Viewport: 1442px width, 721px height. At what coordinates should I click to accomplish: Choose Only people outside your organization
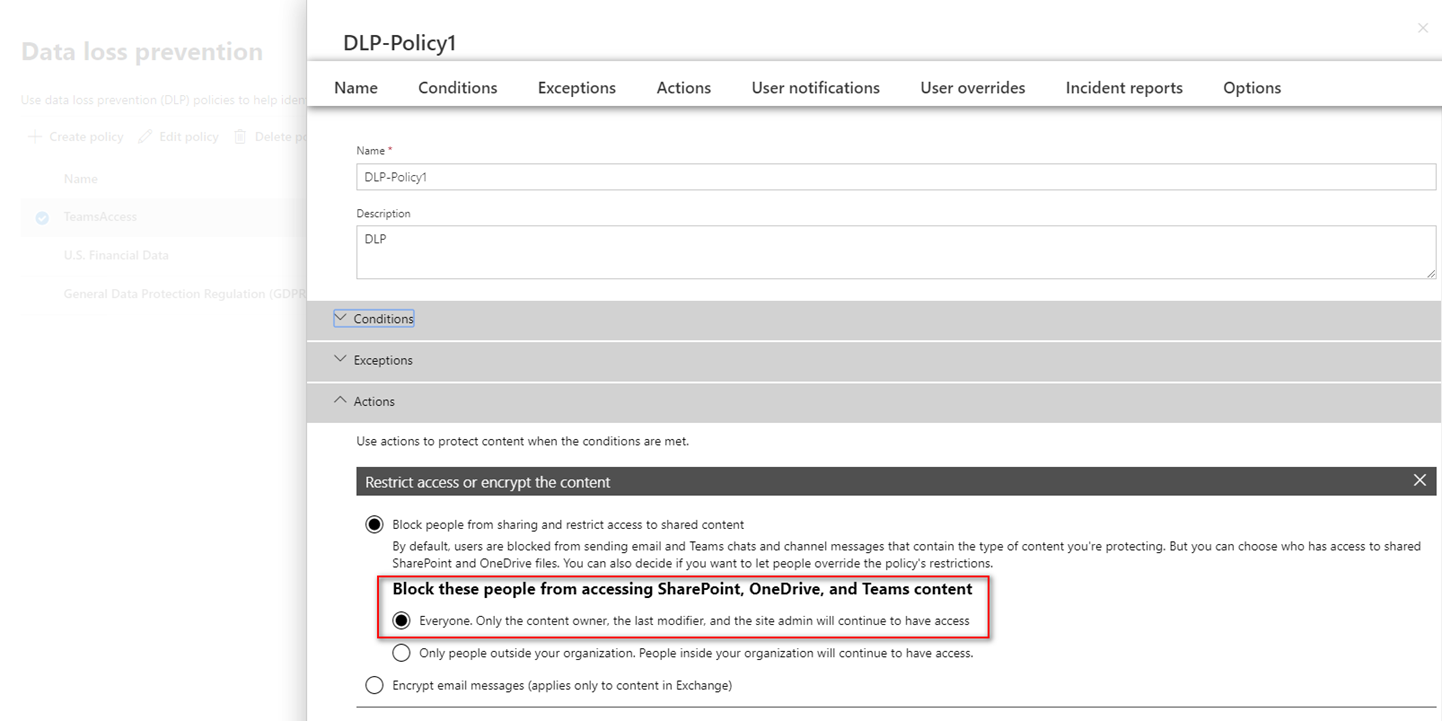[x=401, y=654]
